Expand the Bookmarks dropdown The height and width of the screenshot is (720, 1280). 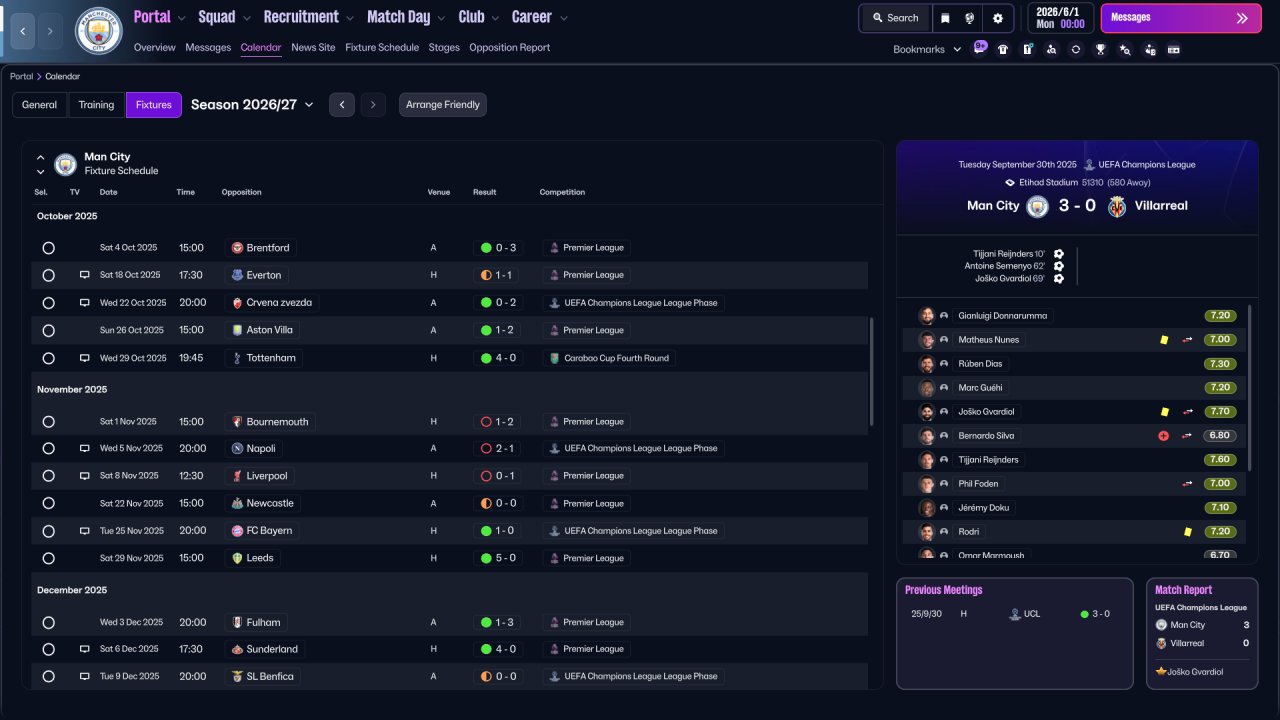pyautogui.click(x=927, y=49)
